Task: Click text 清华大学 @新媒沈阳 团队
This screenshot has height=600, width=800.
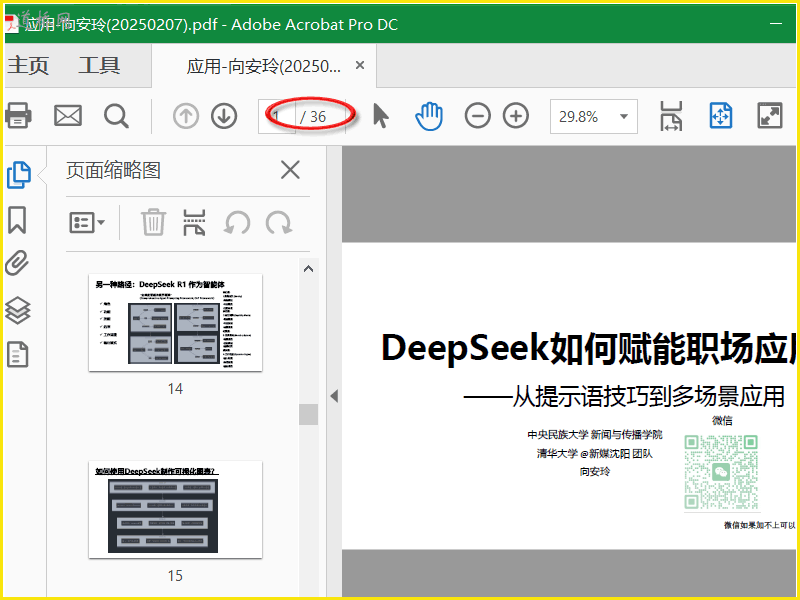Action: pyautogui.click(x=594, y=453)
